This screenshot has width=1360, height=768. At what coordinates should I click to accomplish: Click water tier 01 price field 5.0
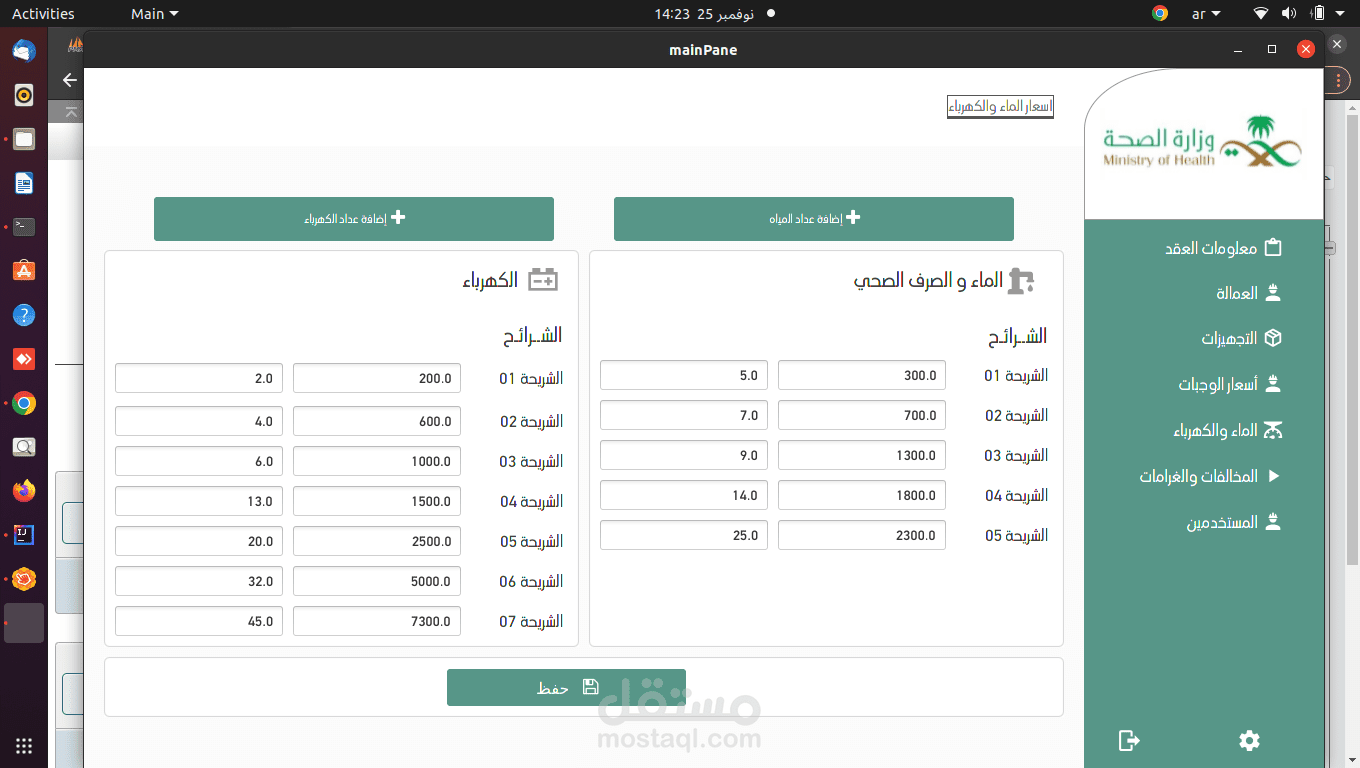tap(684, 376)
